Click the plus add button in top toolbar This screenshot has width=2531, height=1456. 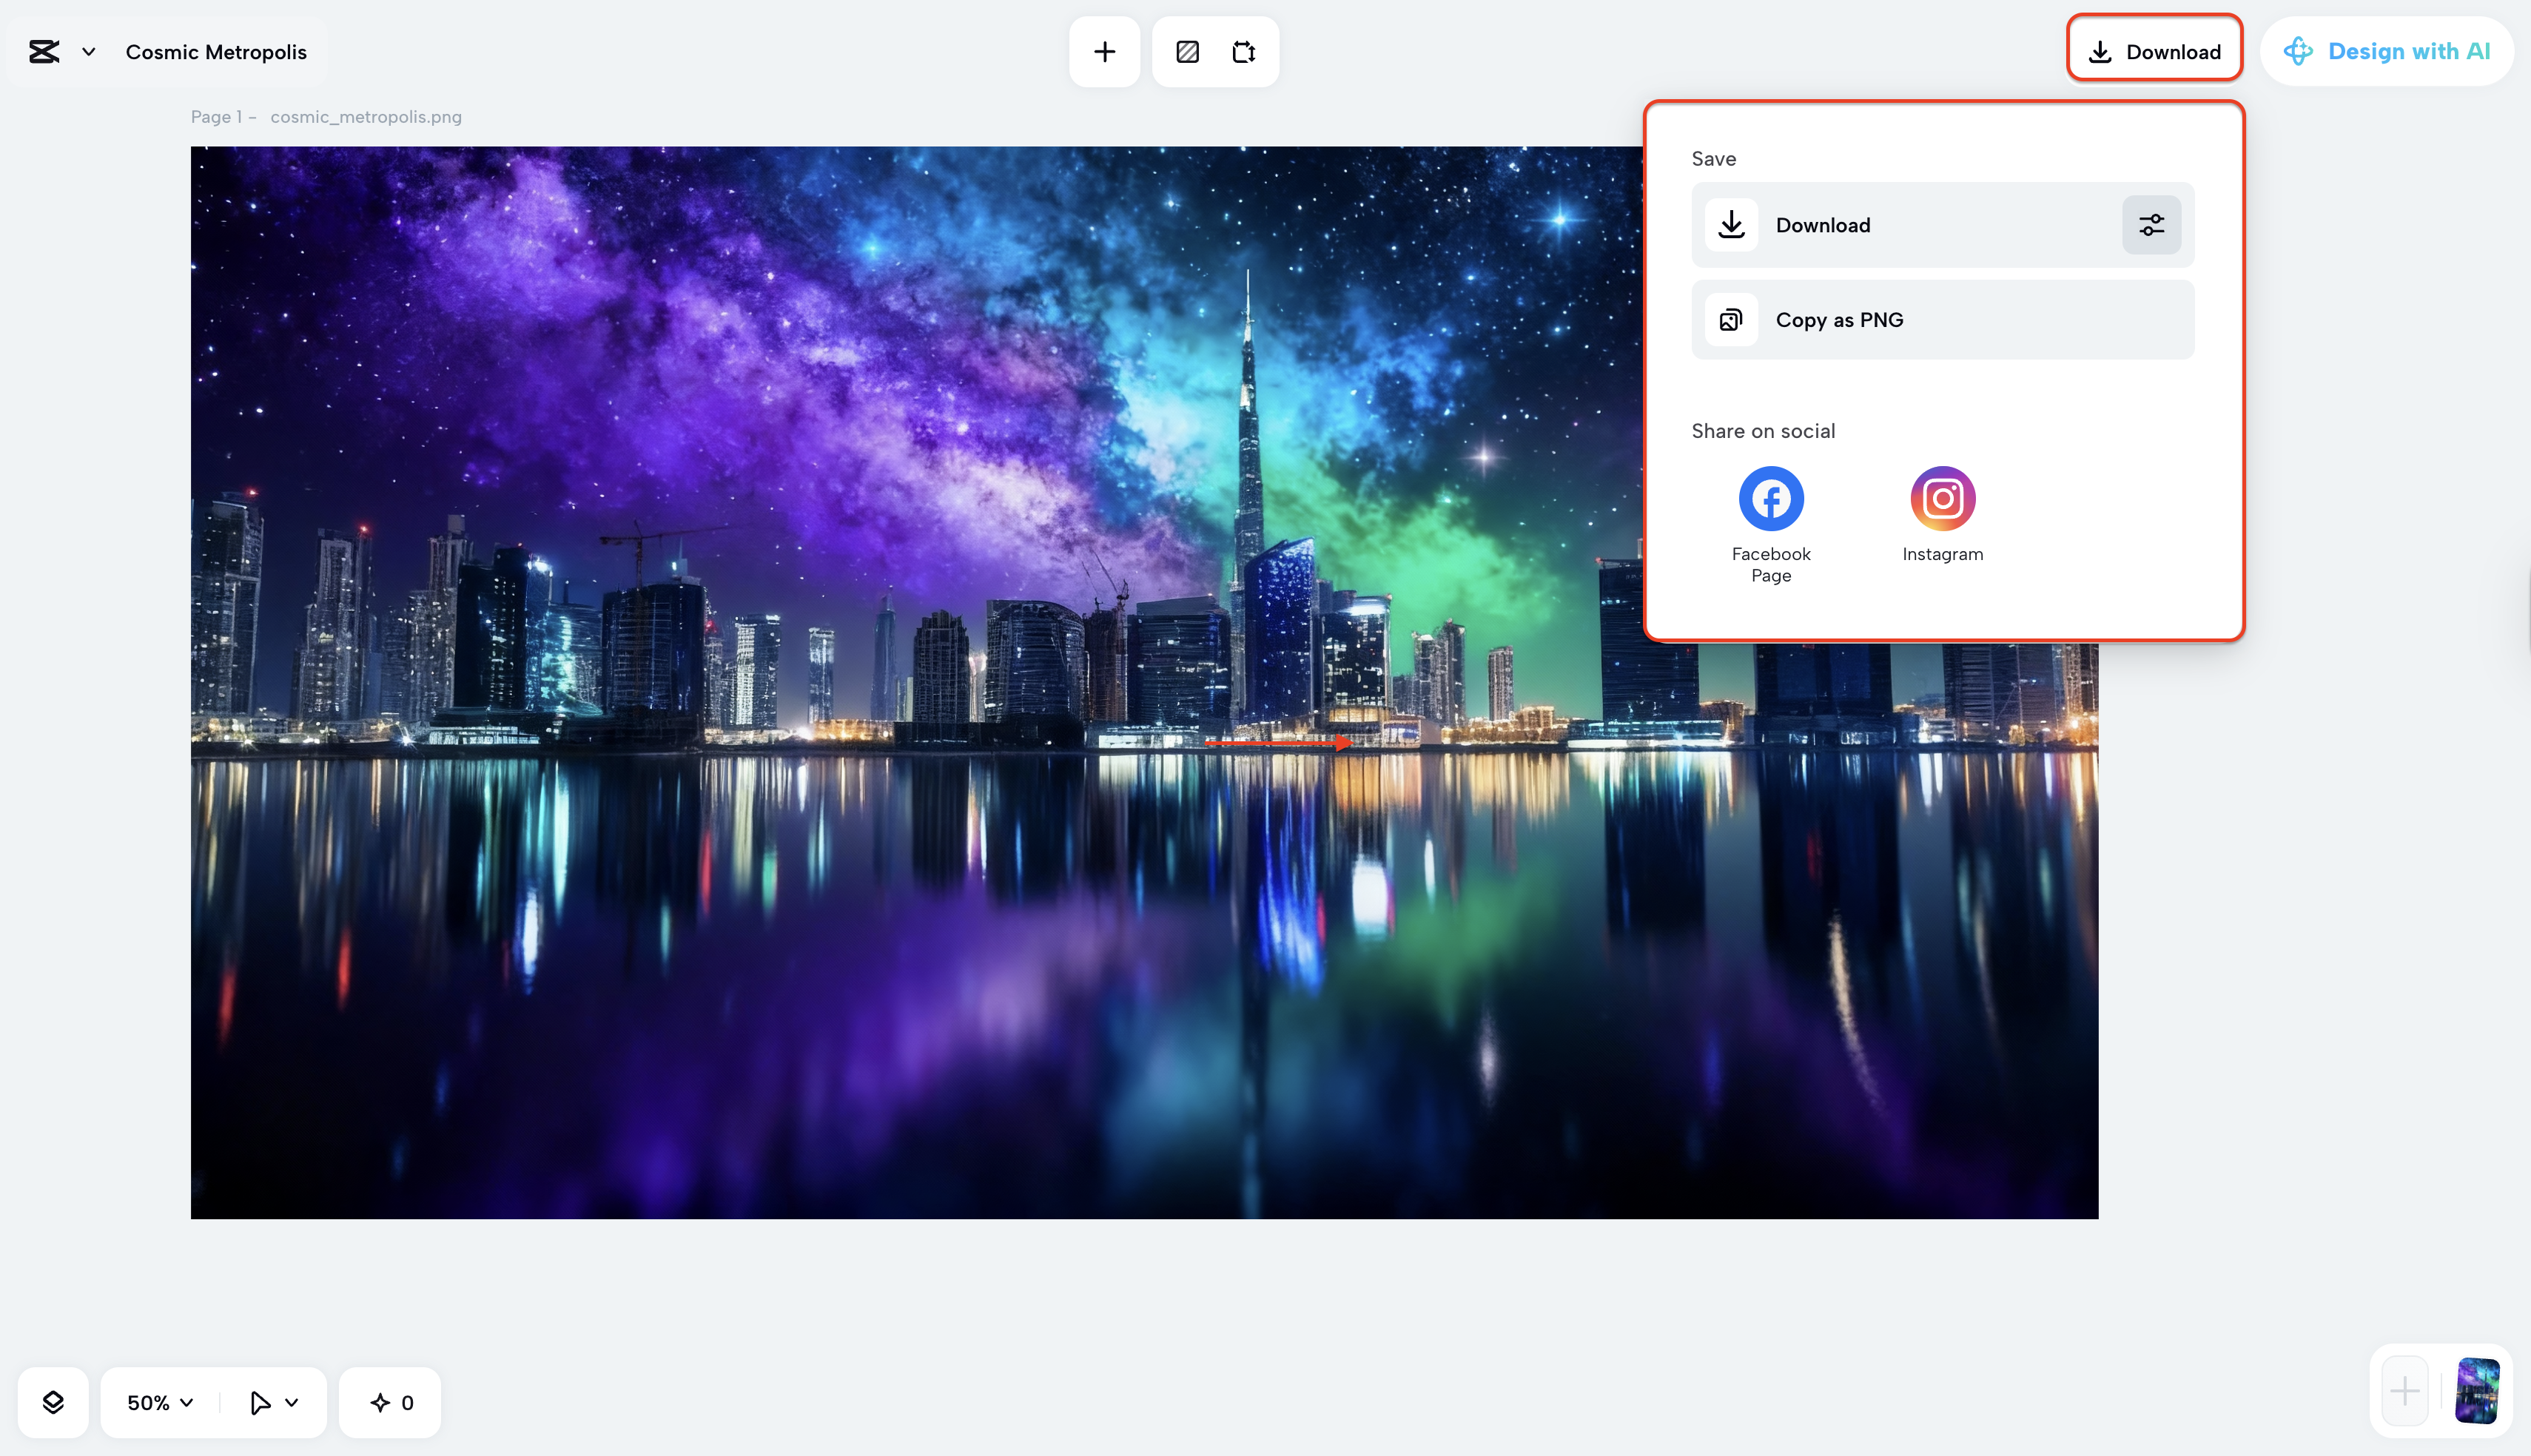pyautogui.click(x=1104, y=52)
